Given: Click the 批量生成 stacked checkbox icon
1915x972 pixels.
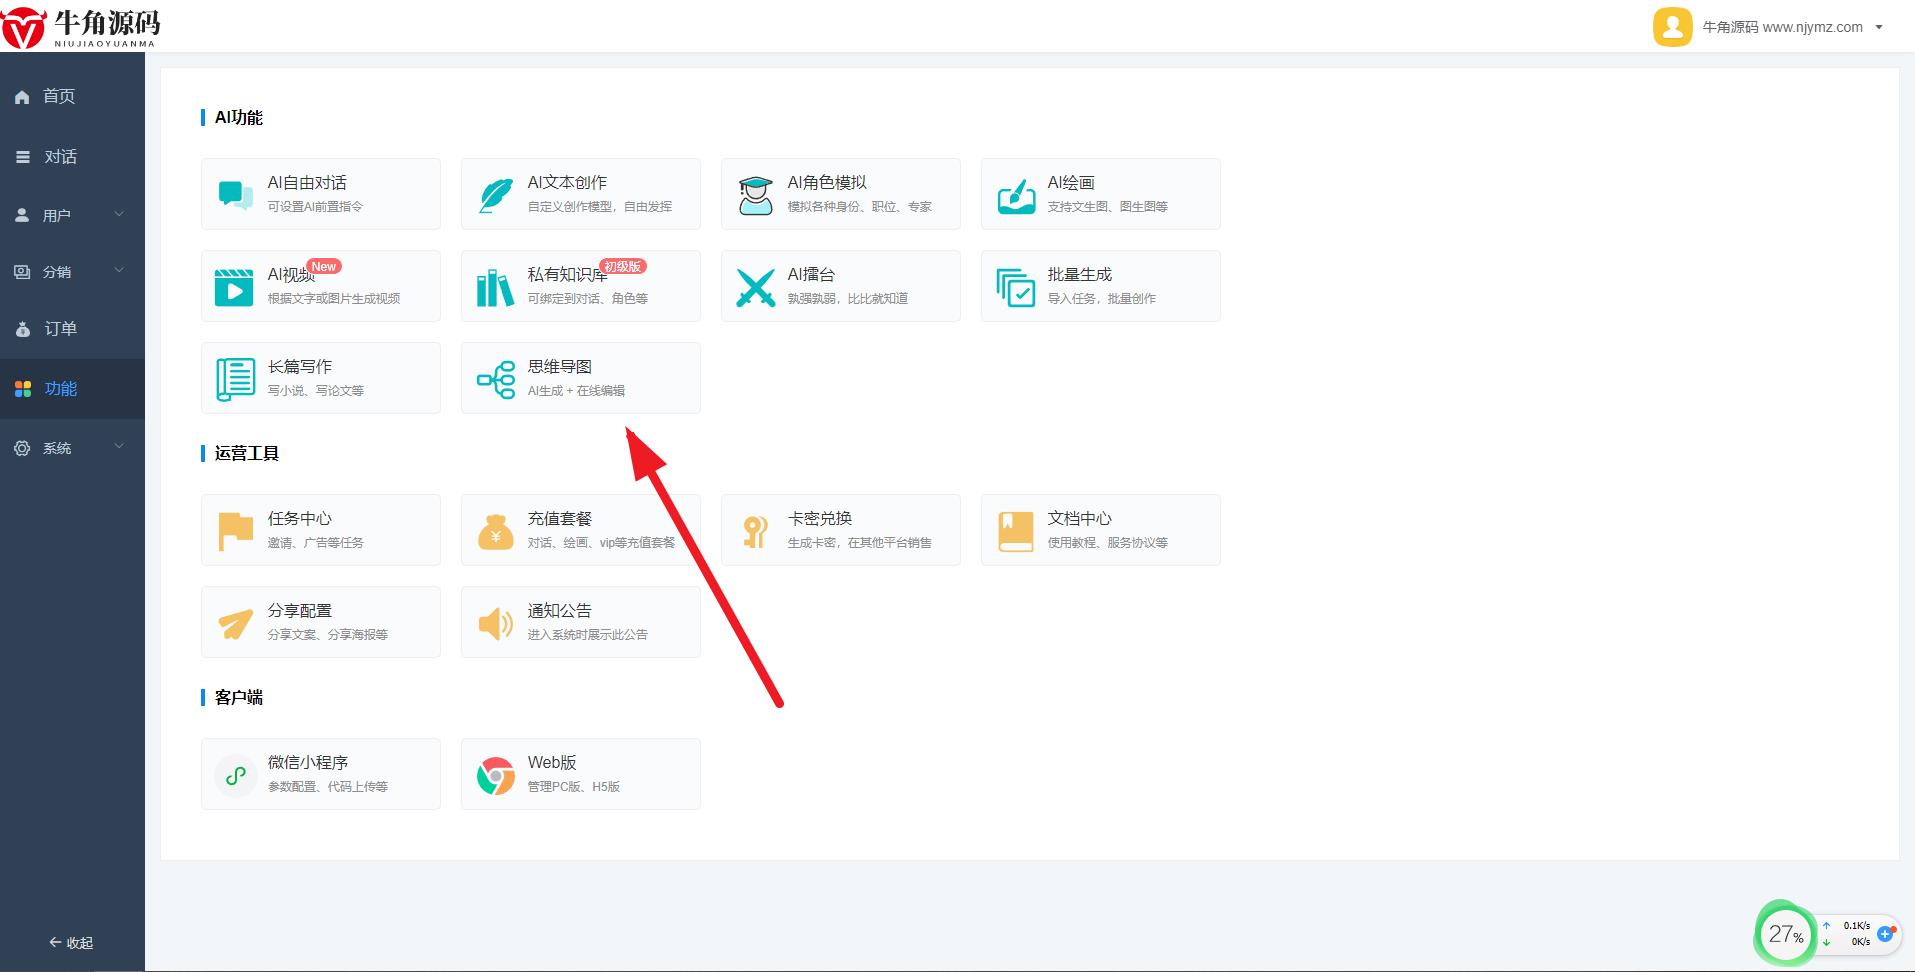Looking at the screenshot, I should pyautogui.click(x=1016, y=286).
